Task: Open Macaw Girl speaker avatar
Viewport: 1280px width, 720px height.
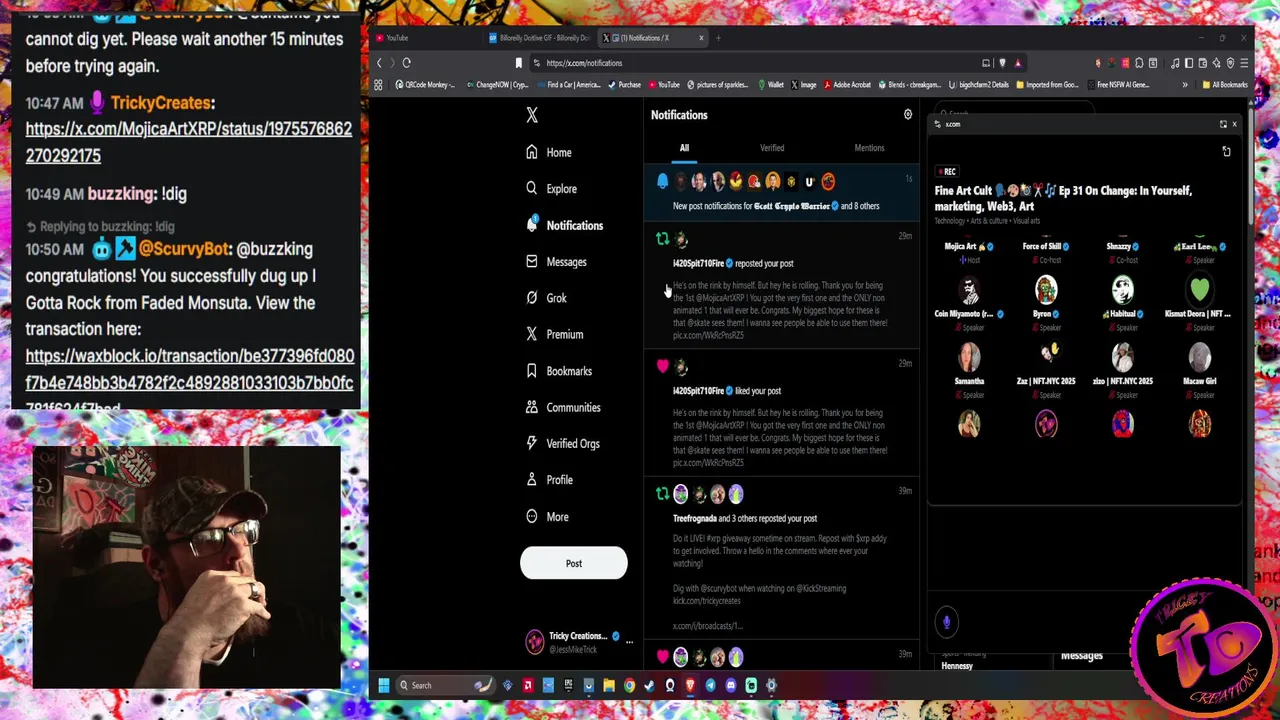Action: point(1199,357)
